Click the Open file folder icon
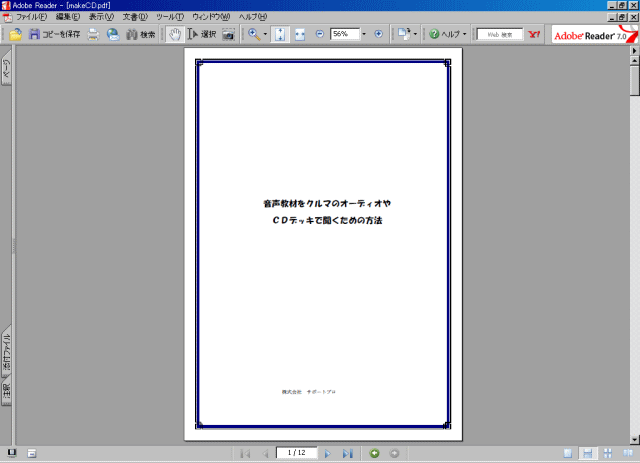Viewport: 640px width, 463px height. [x=15, y=34]
